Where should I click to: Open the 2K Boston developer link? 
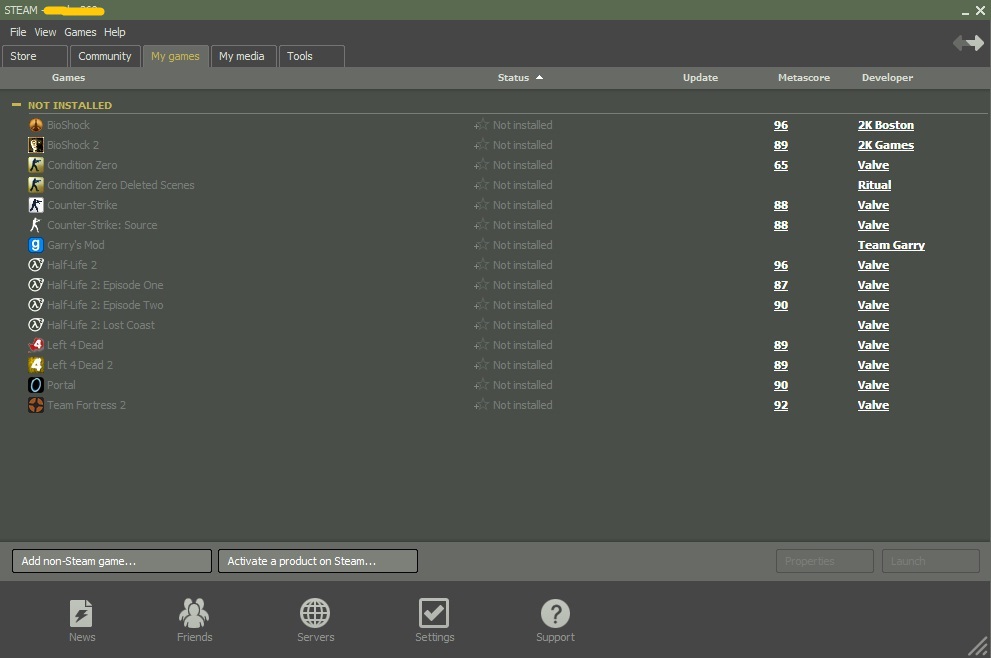pos(885,125)
